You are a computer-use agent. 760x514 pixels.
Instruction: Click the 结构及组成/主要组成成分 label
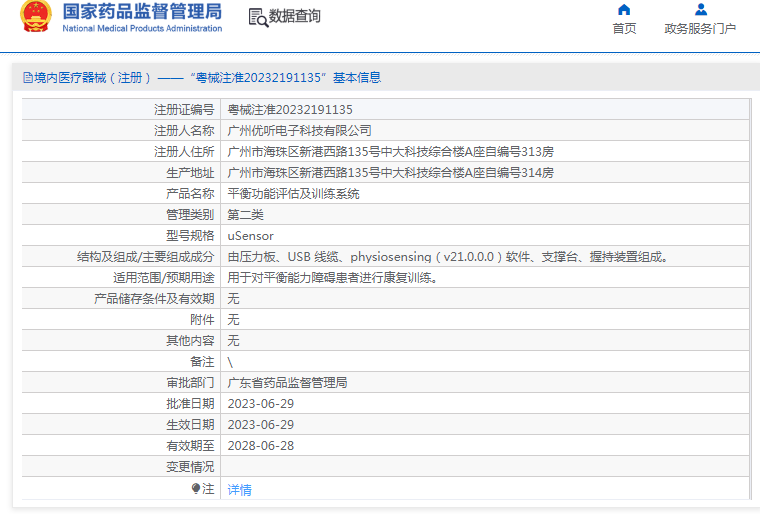tap(145, 257)
